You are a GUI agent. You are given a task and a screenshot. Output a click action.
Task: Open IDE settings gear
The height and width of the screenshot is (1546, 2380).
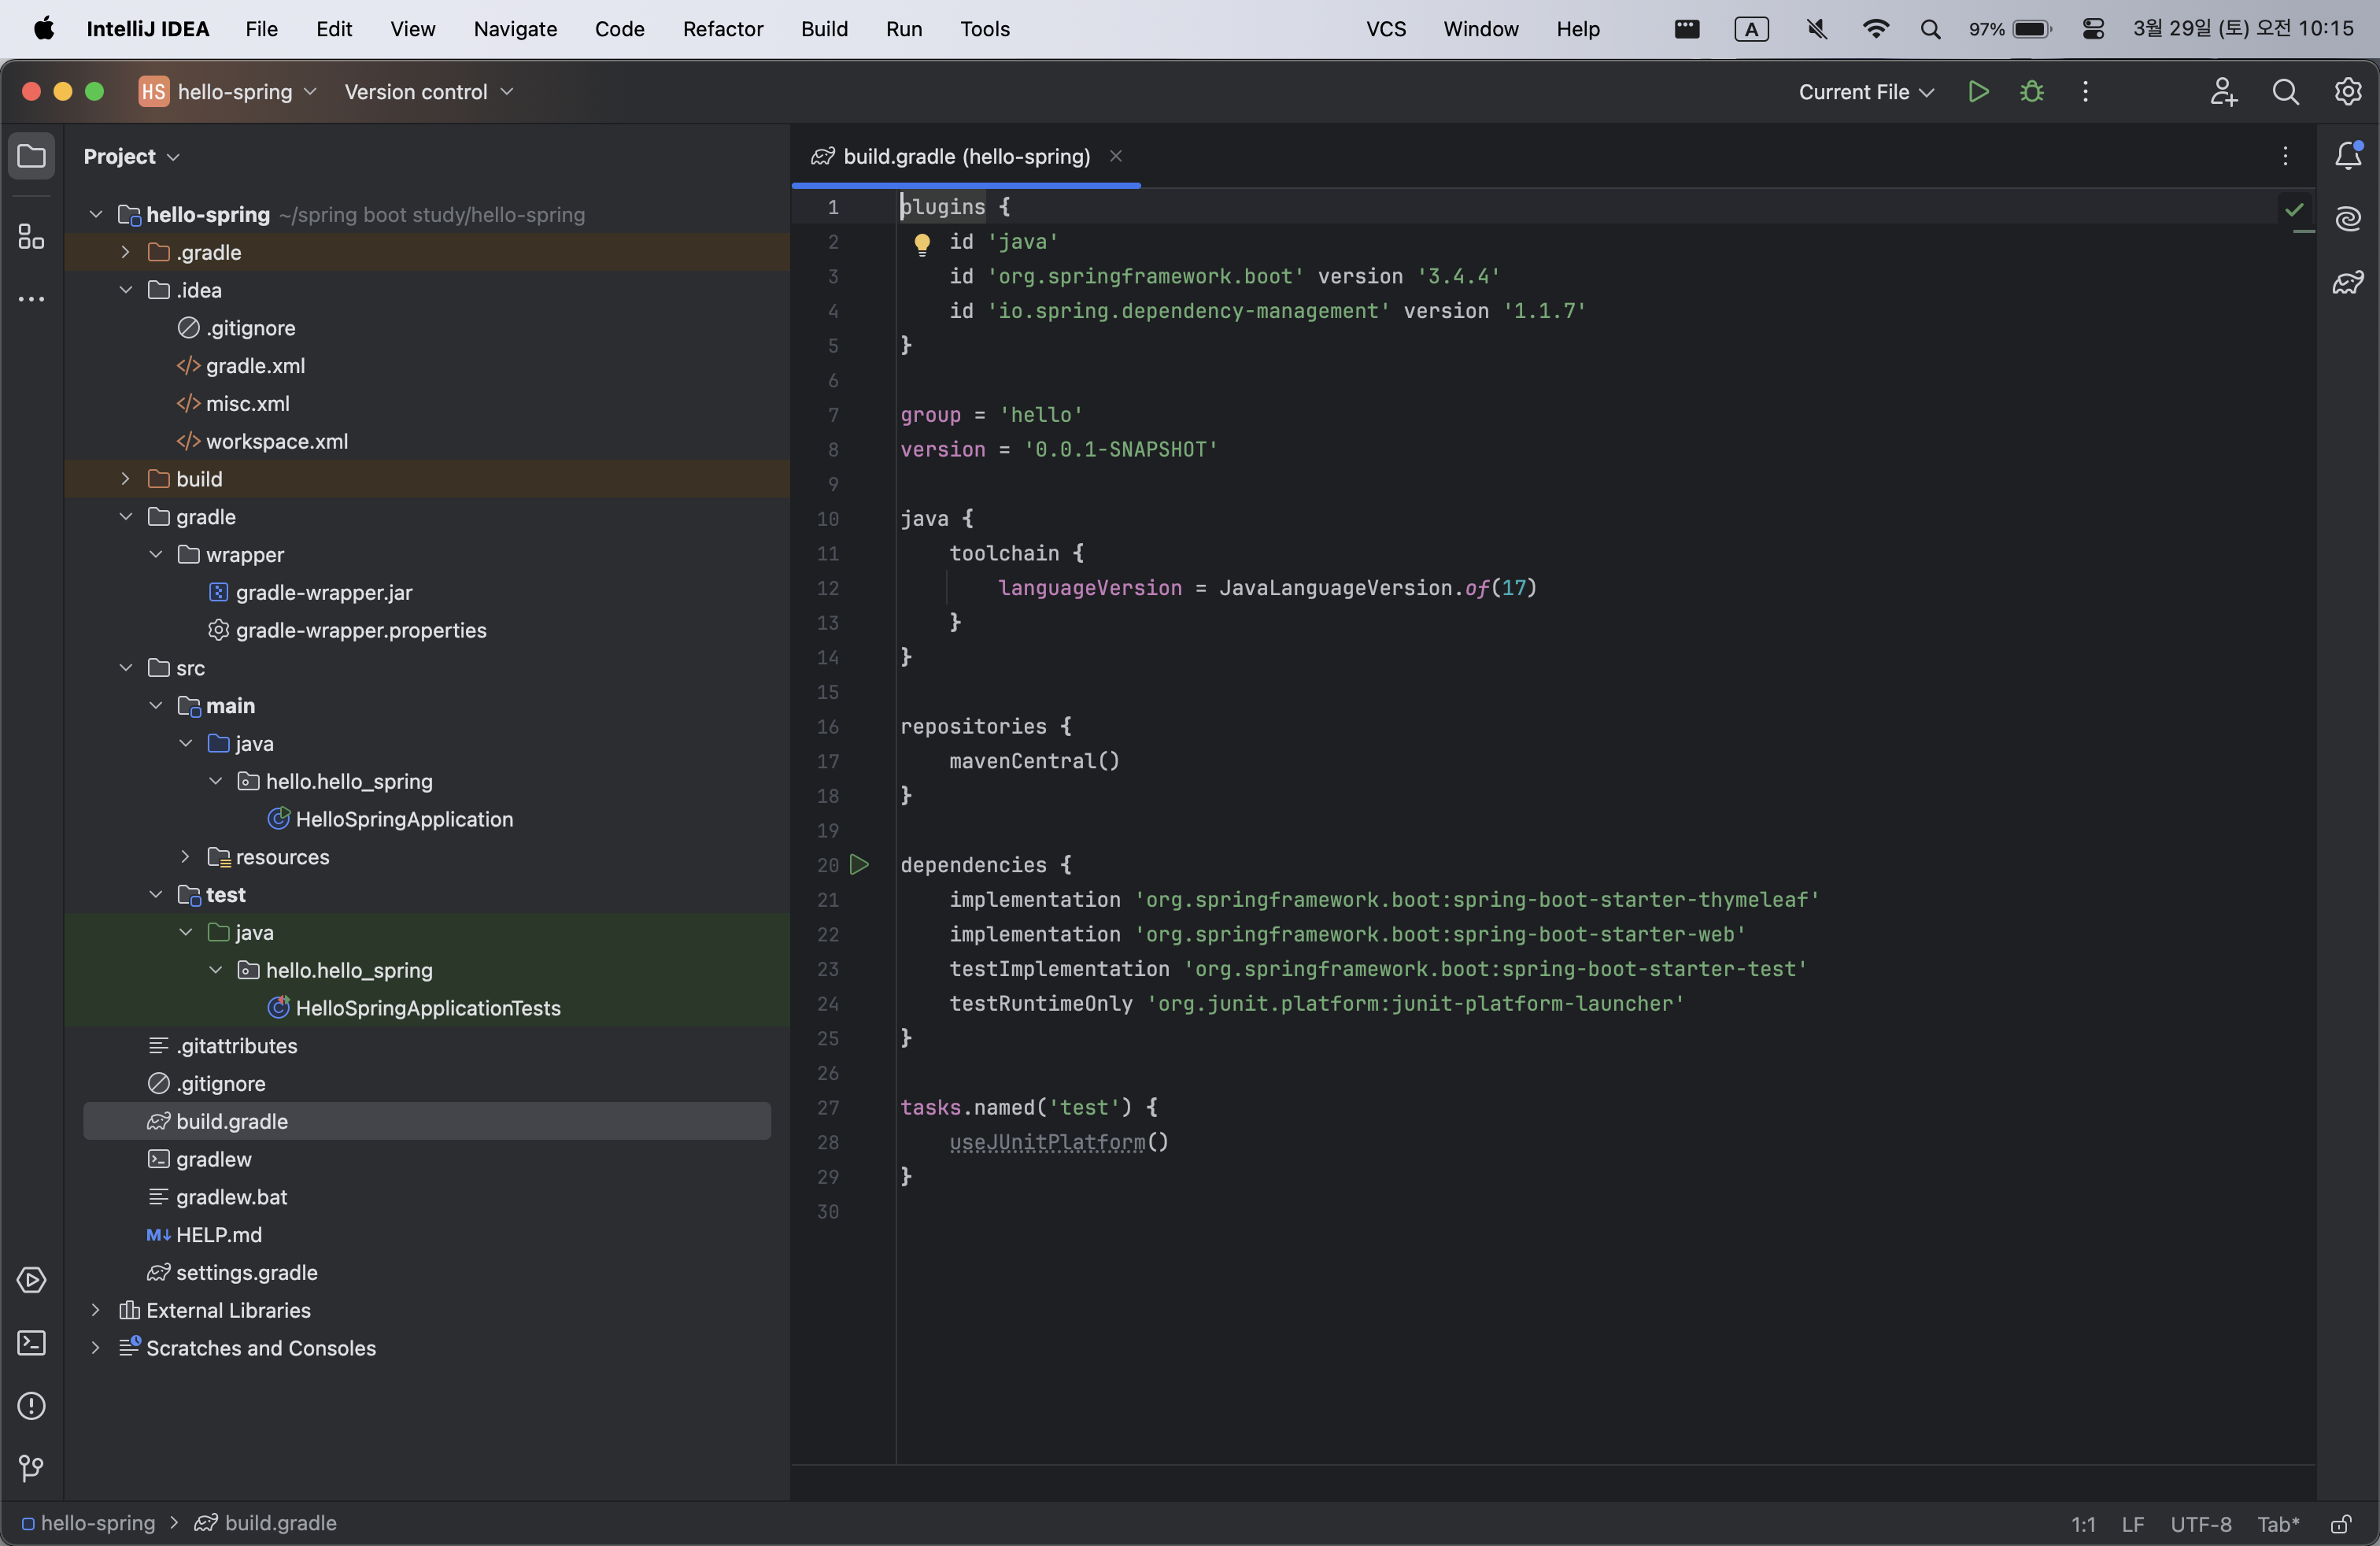[x=2347, y=92]
